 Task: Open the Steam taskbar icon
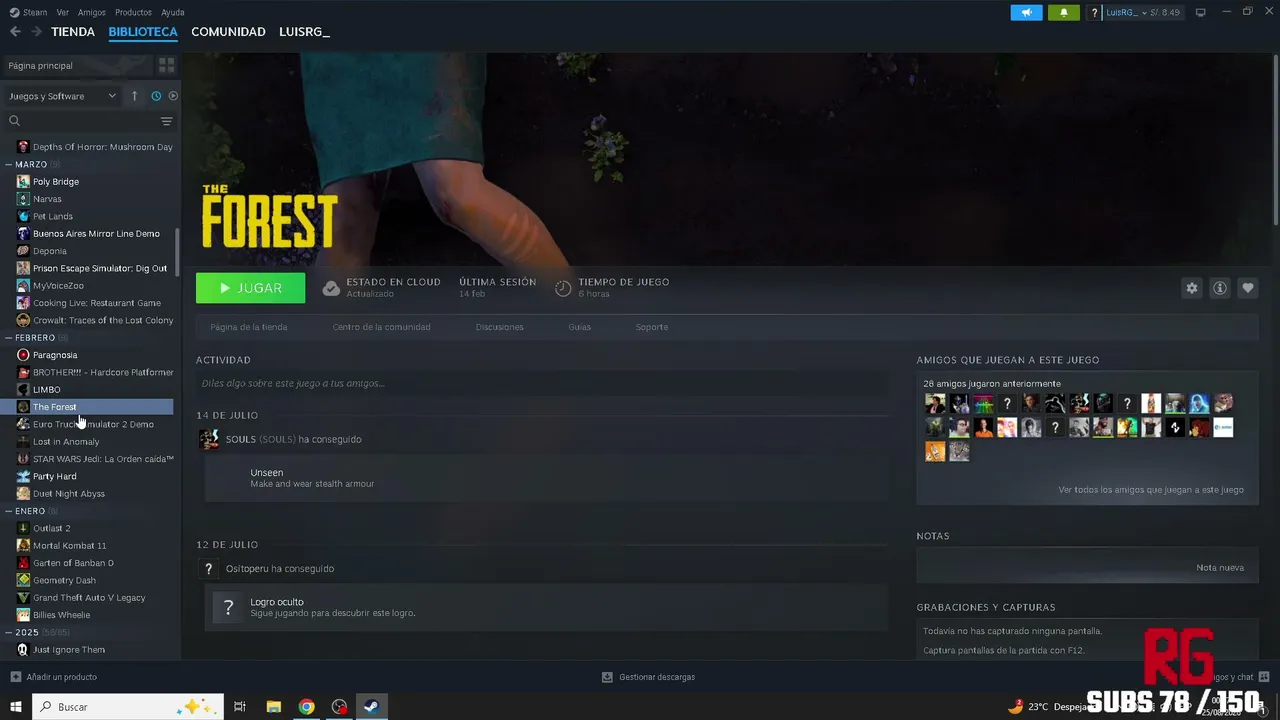370,706
